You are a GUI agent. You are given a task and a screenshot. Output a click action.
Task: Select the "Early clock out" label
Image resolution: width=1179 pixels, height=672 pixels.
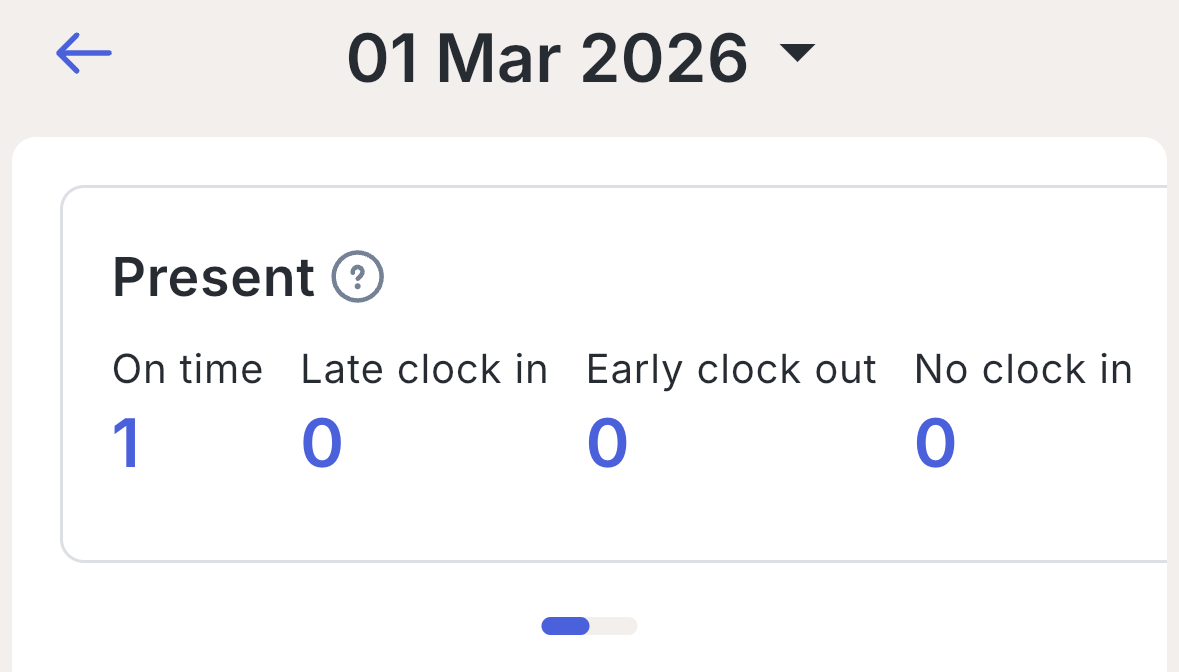click(x=731, y=370)
